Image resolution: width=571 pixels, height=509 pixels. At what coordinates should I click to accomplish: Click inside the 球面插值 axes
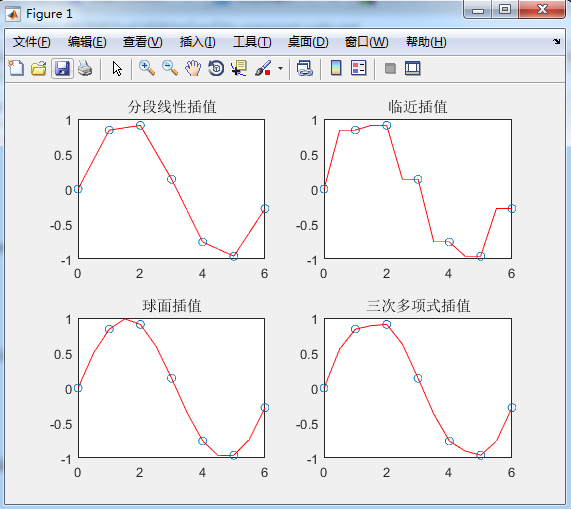[x=172, y=388]
